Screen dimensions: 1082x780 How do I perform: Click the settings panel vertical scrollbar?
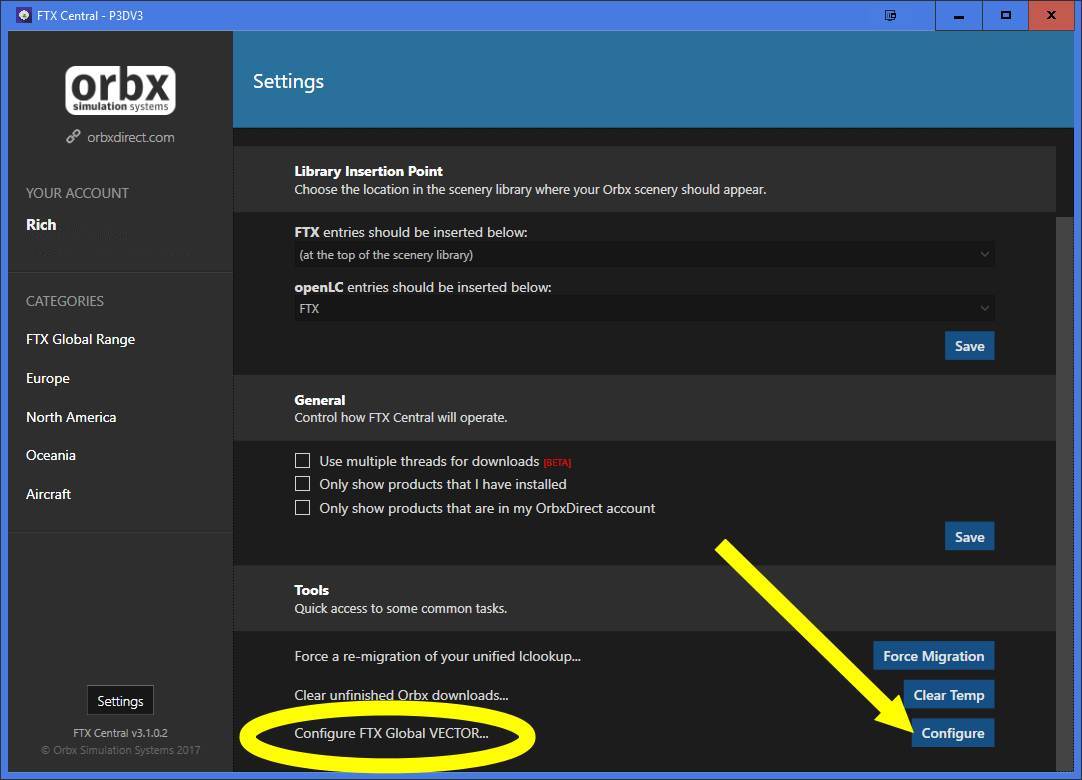(x=1065, y=493)
